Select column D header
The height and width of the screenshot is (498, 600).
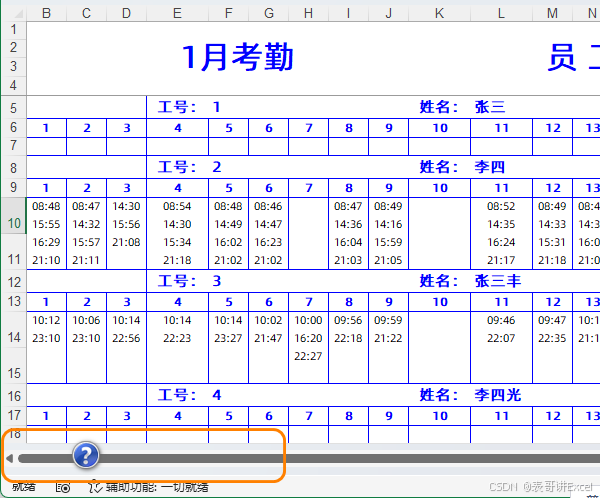point(126,13)
